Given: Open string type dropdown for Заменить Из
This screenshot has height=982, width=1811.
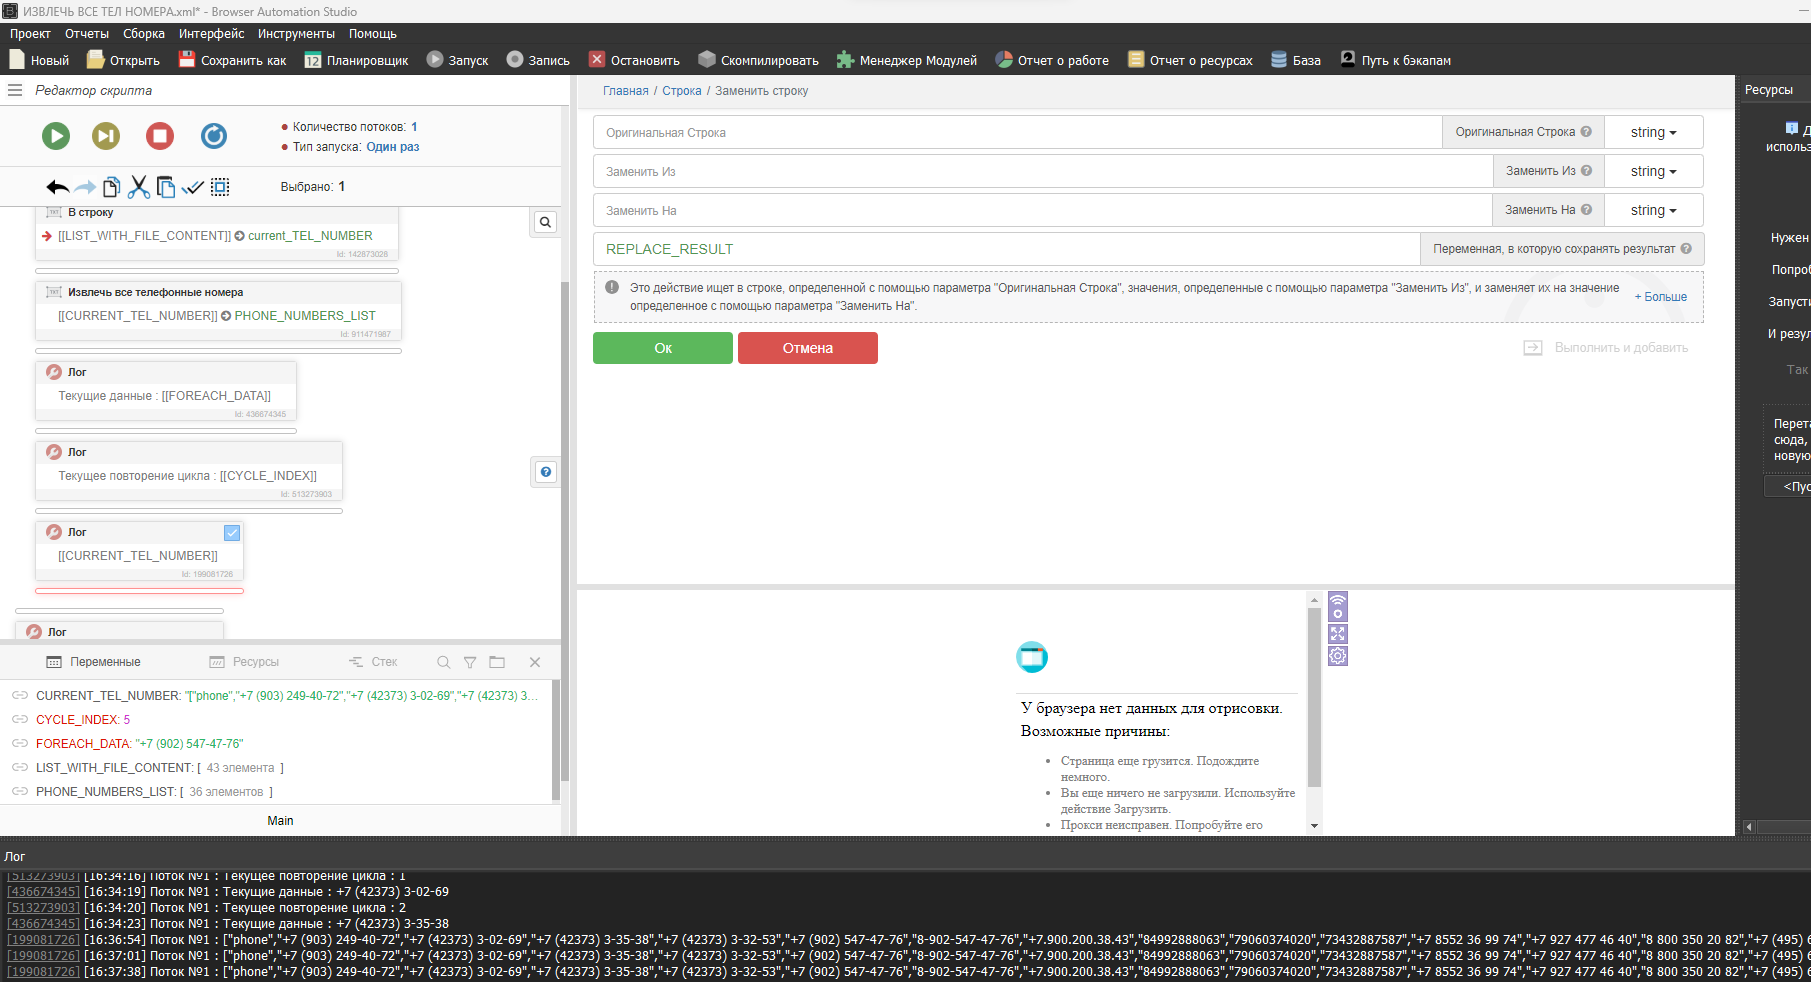Looking at the screenshot, I should coord(1653,172).
